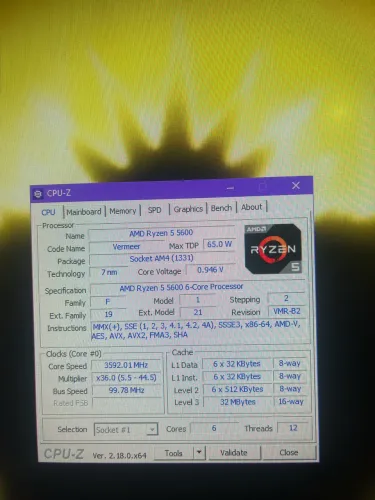The width and height of the screenshot is (375, 500).
Task: Click the Revision value VMR-B2
Action: point(287,311)
